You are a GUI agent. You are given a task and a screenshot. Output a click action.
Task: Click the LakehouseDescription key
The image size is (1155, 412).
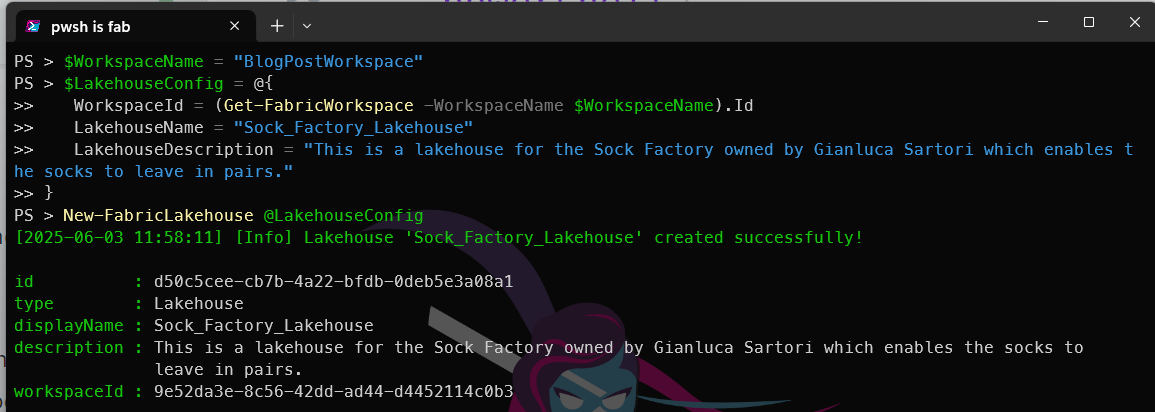pos(173,150)
